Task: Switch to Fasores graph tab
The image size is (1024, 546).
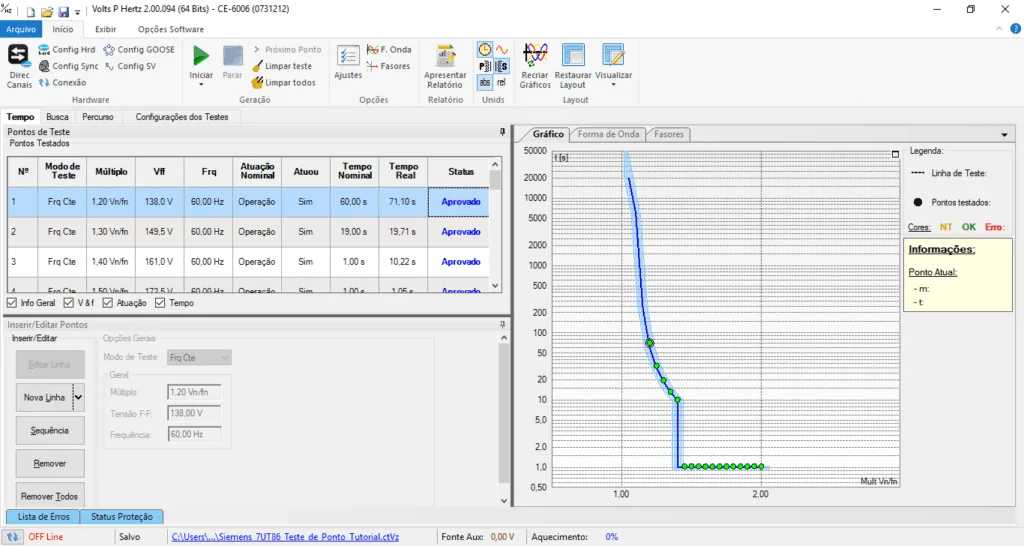Action: [x=669, y=134]
